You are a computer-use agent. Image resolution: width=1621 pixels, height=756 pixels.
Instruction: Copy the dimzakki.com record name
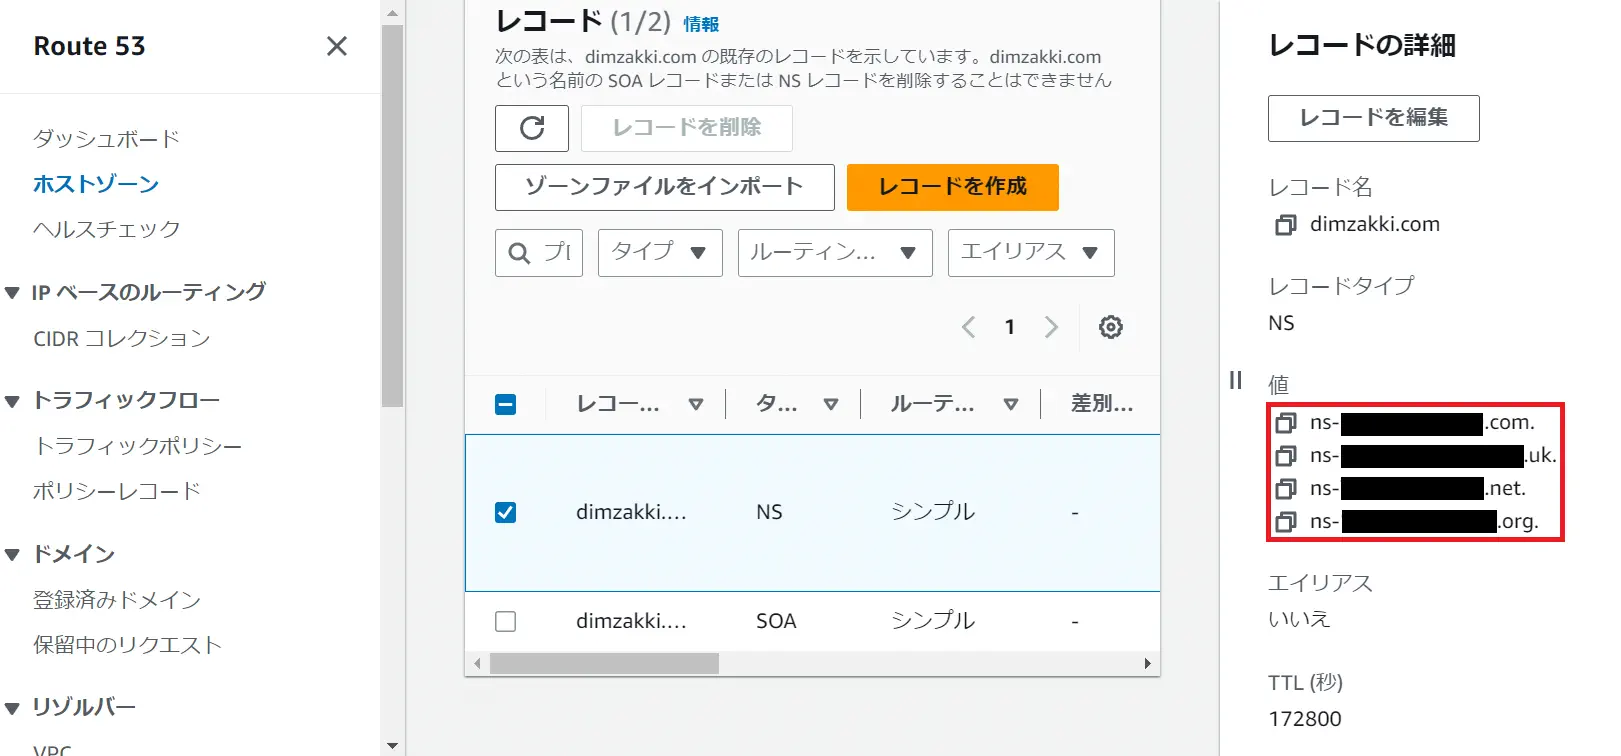[x=1285, y=225]
